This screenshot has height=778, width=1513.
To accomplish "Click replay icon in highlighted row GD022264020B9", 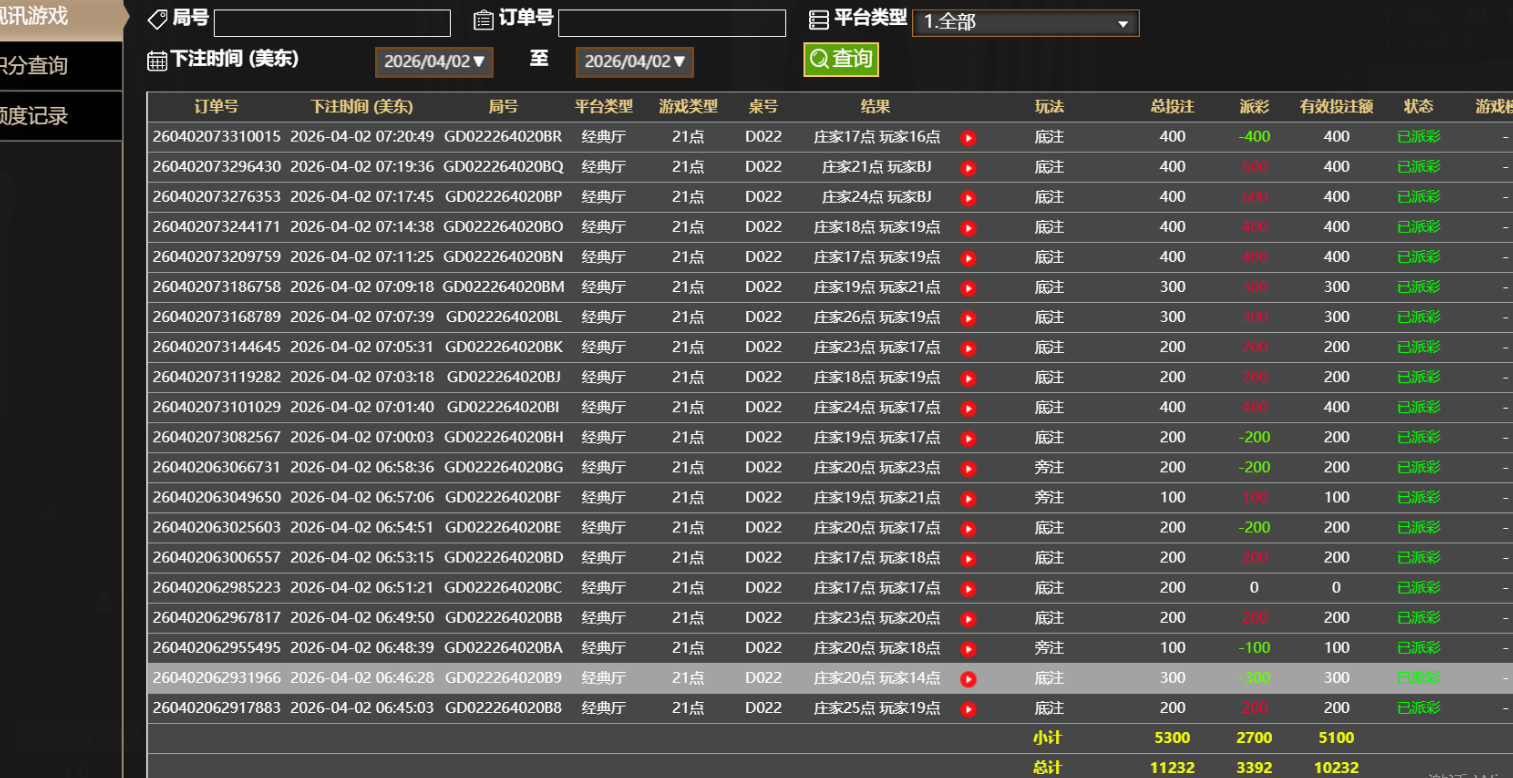I will pos(968,679).
